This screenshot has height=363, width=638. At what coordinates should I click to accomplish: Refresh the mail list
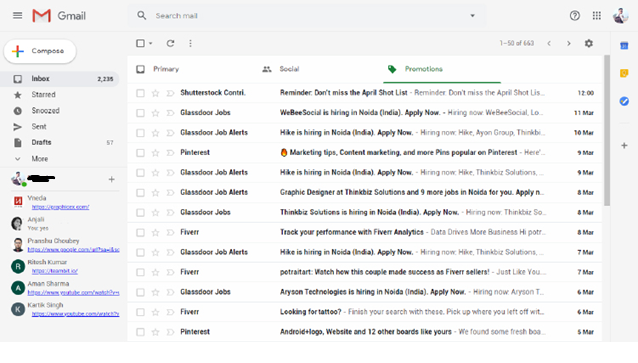tap(170, 43)
